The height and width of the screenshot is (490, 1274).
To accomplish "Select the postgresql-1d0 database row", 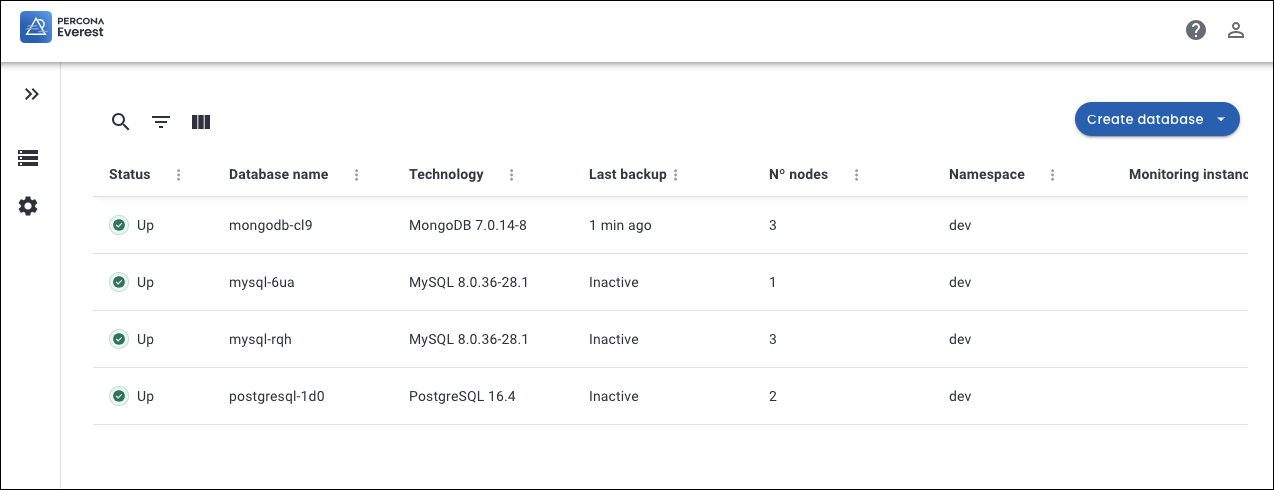I will (x=277, y=397).
